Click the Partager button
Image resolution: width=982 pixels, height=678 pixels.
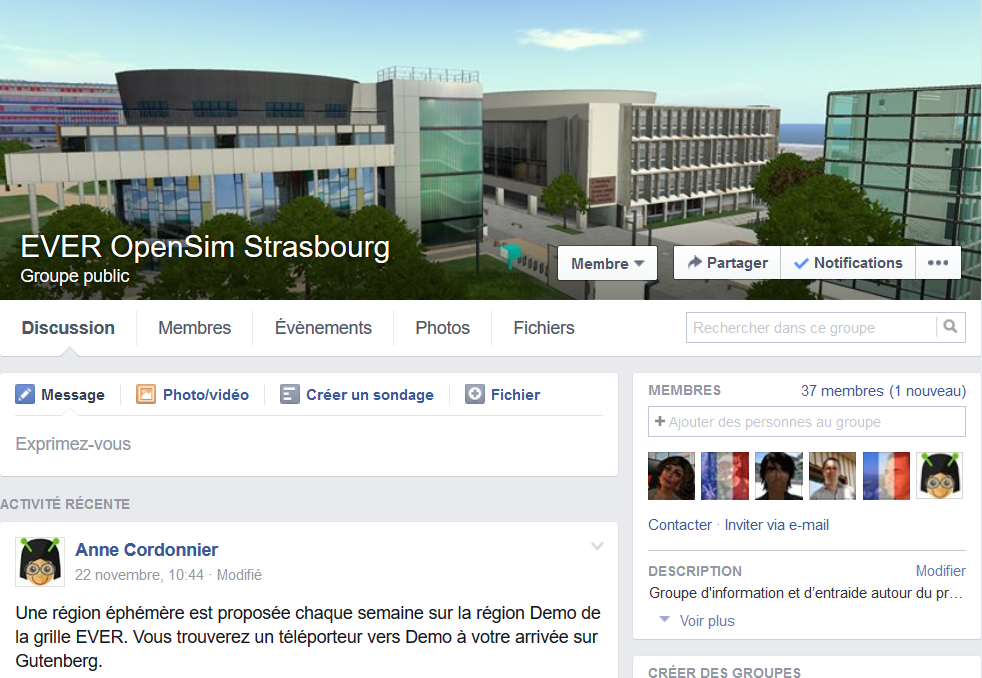727,263
